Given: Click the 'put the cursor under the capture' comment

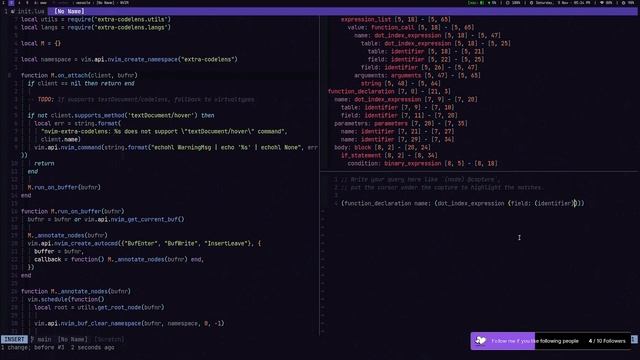Looking at the screenshot, I should coord(442,187).
